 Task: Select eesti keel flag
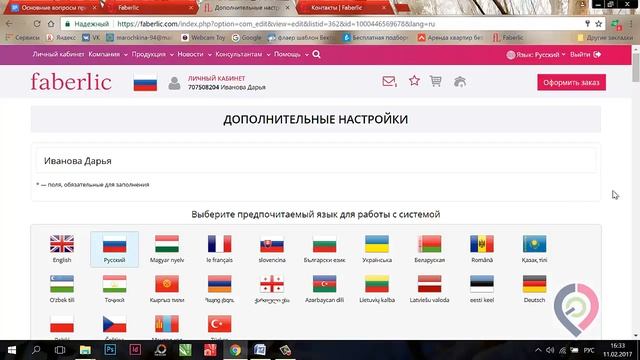pyautogui.click(x=482, y=284)
